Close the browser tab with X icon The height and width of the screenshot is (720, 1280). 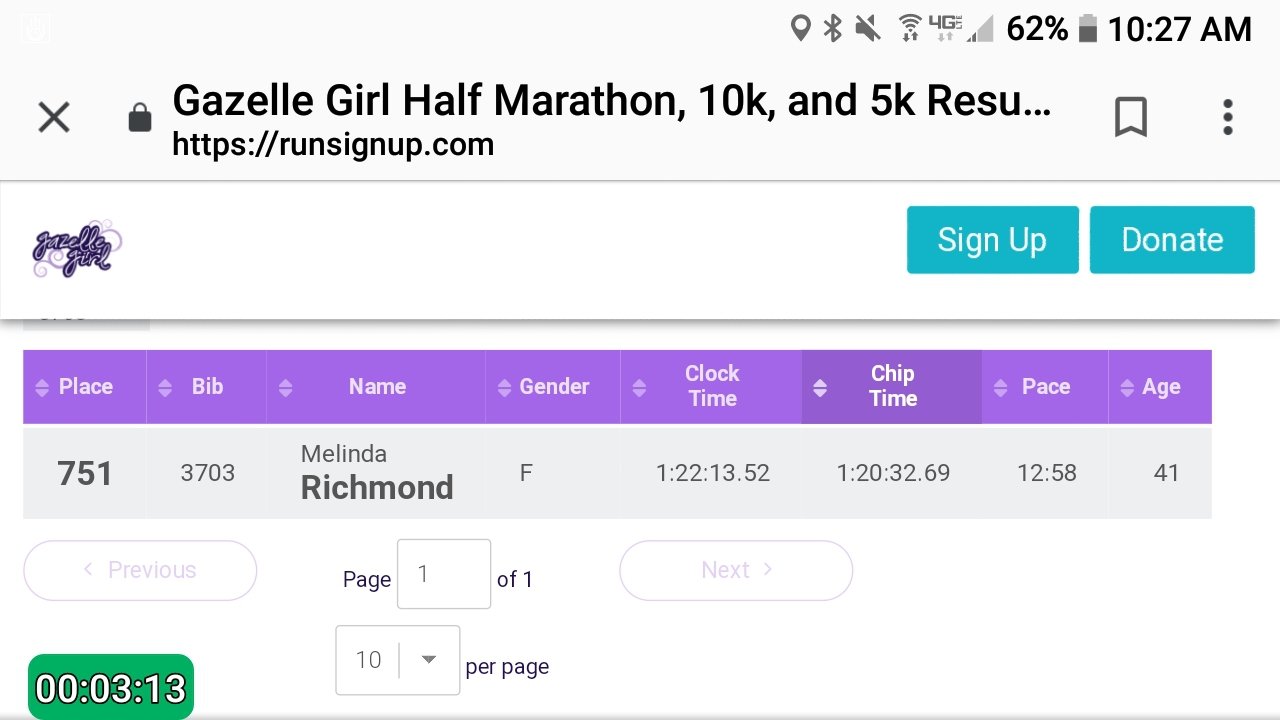click(54, 118)
